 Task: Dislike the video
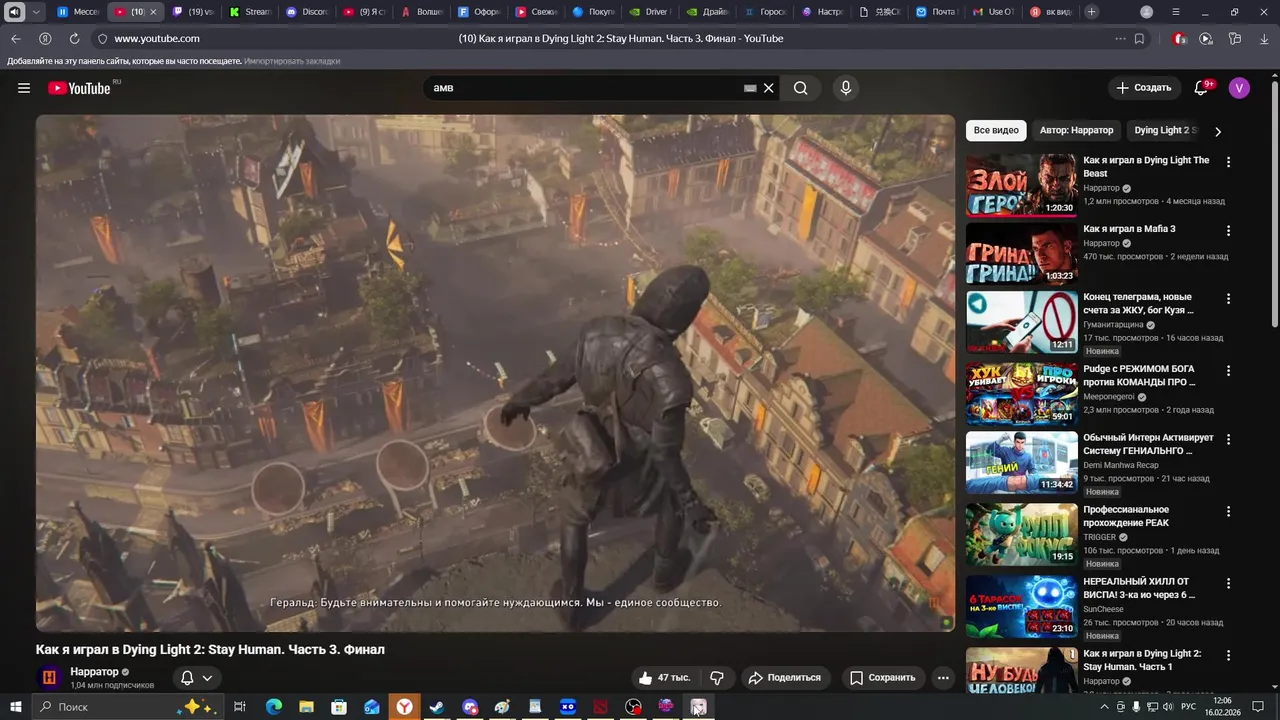717,677
